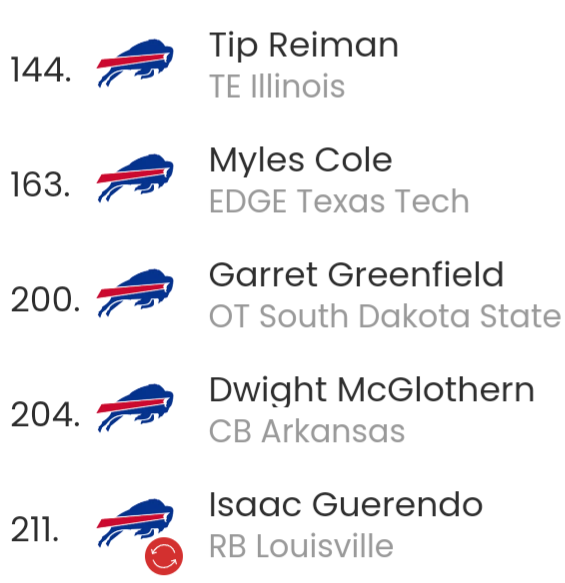Click the OT South Dakota State subtitle
The image size is (565, 583).
tap(385, 316)
